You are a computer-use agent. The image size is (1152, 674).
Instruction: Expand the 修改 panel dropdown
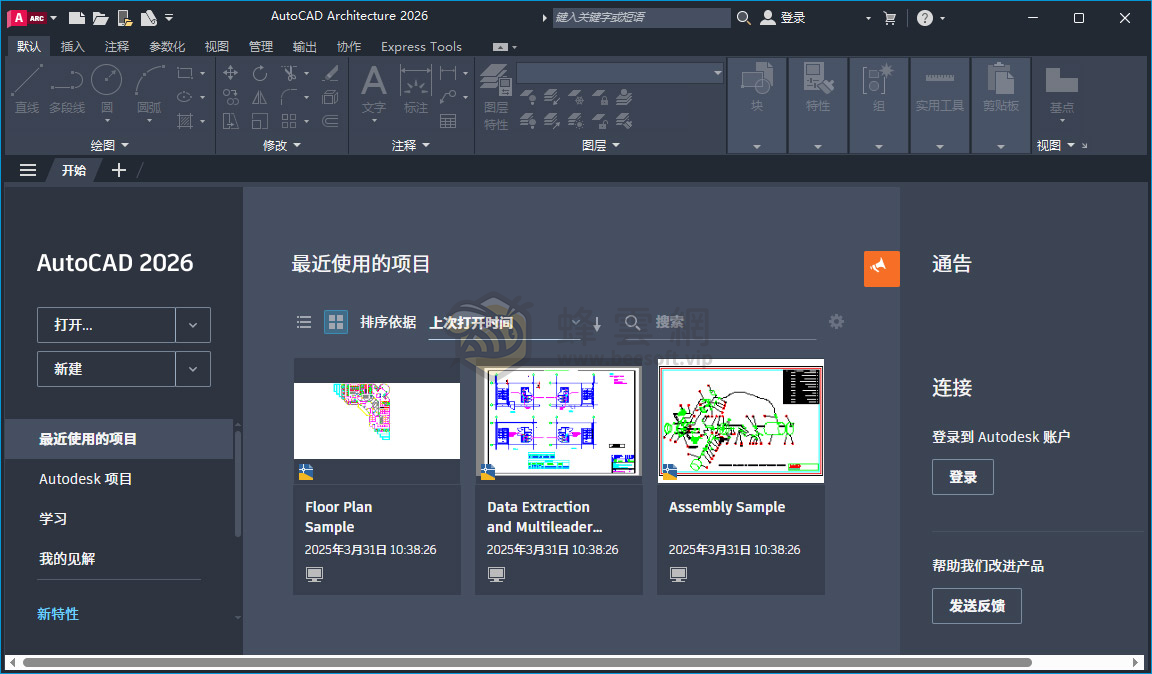click(x=282, y=146)
